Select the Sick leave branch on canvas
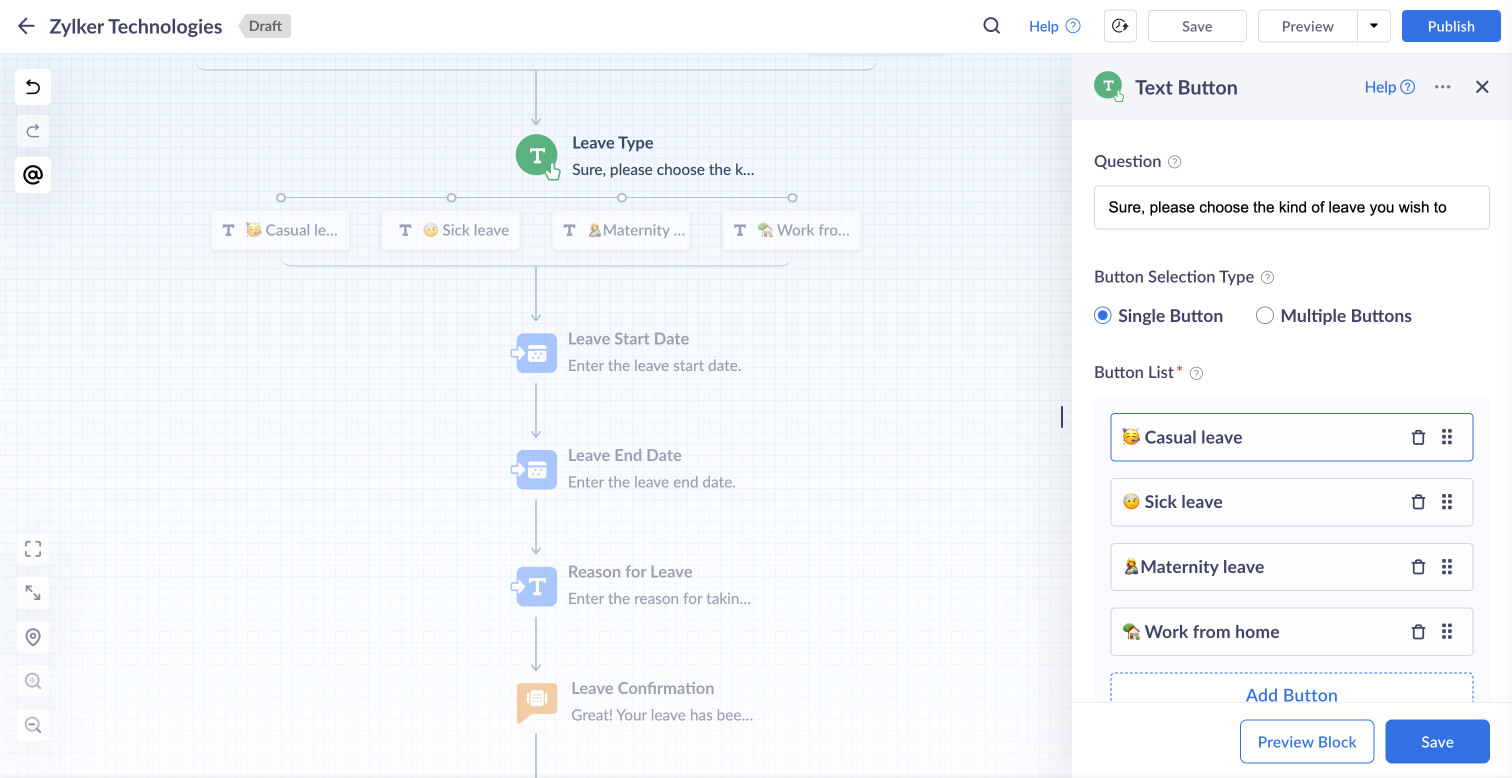 [451, 230]
